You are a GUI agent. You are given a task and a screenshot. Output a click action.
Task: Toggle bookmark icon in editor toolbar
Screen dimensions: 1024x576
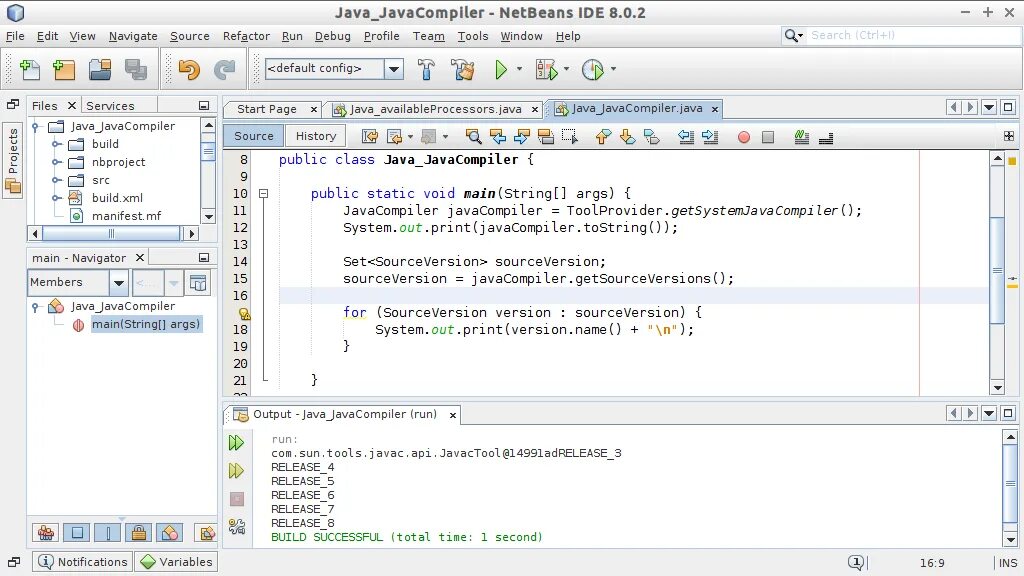click(651, 136)
